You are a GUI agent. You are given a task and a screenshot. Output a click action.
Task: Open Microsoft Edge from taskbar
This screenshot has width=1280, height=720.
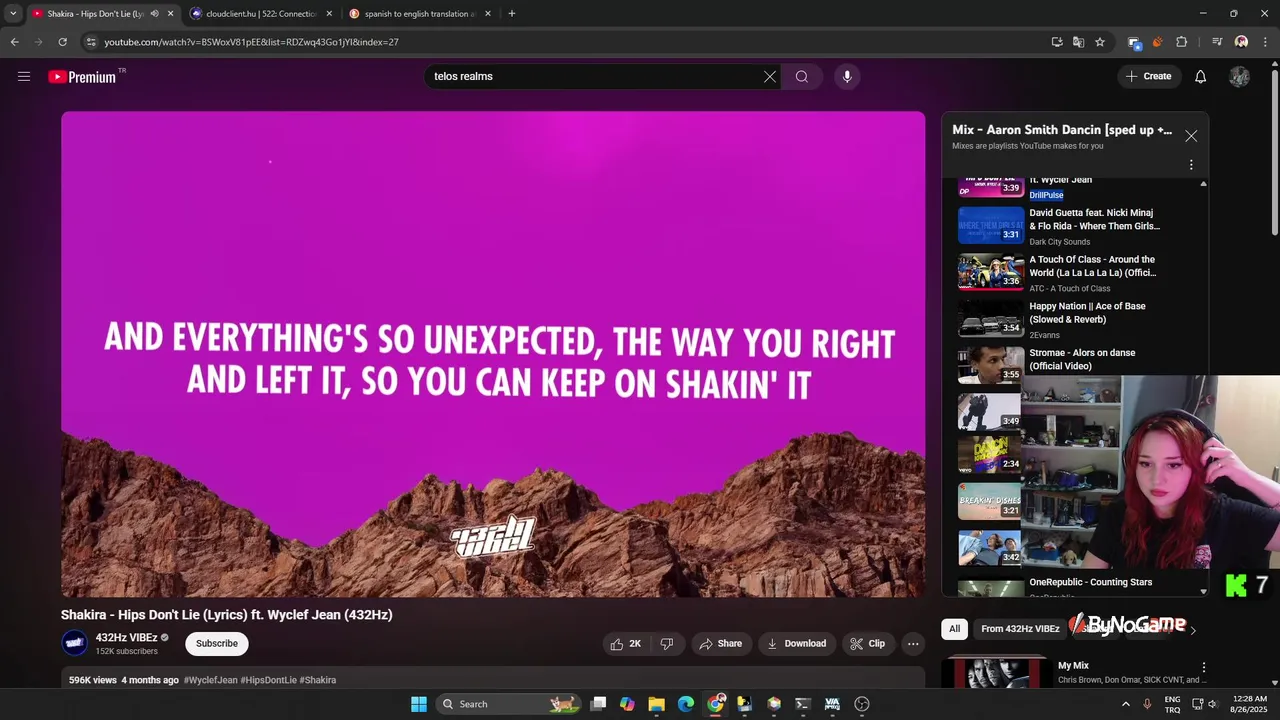(x=686, y=704)
